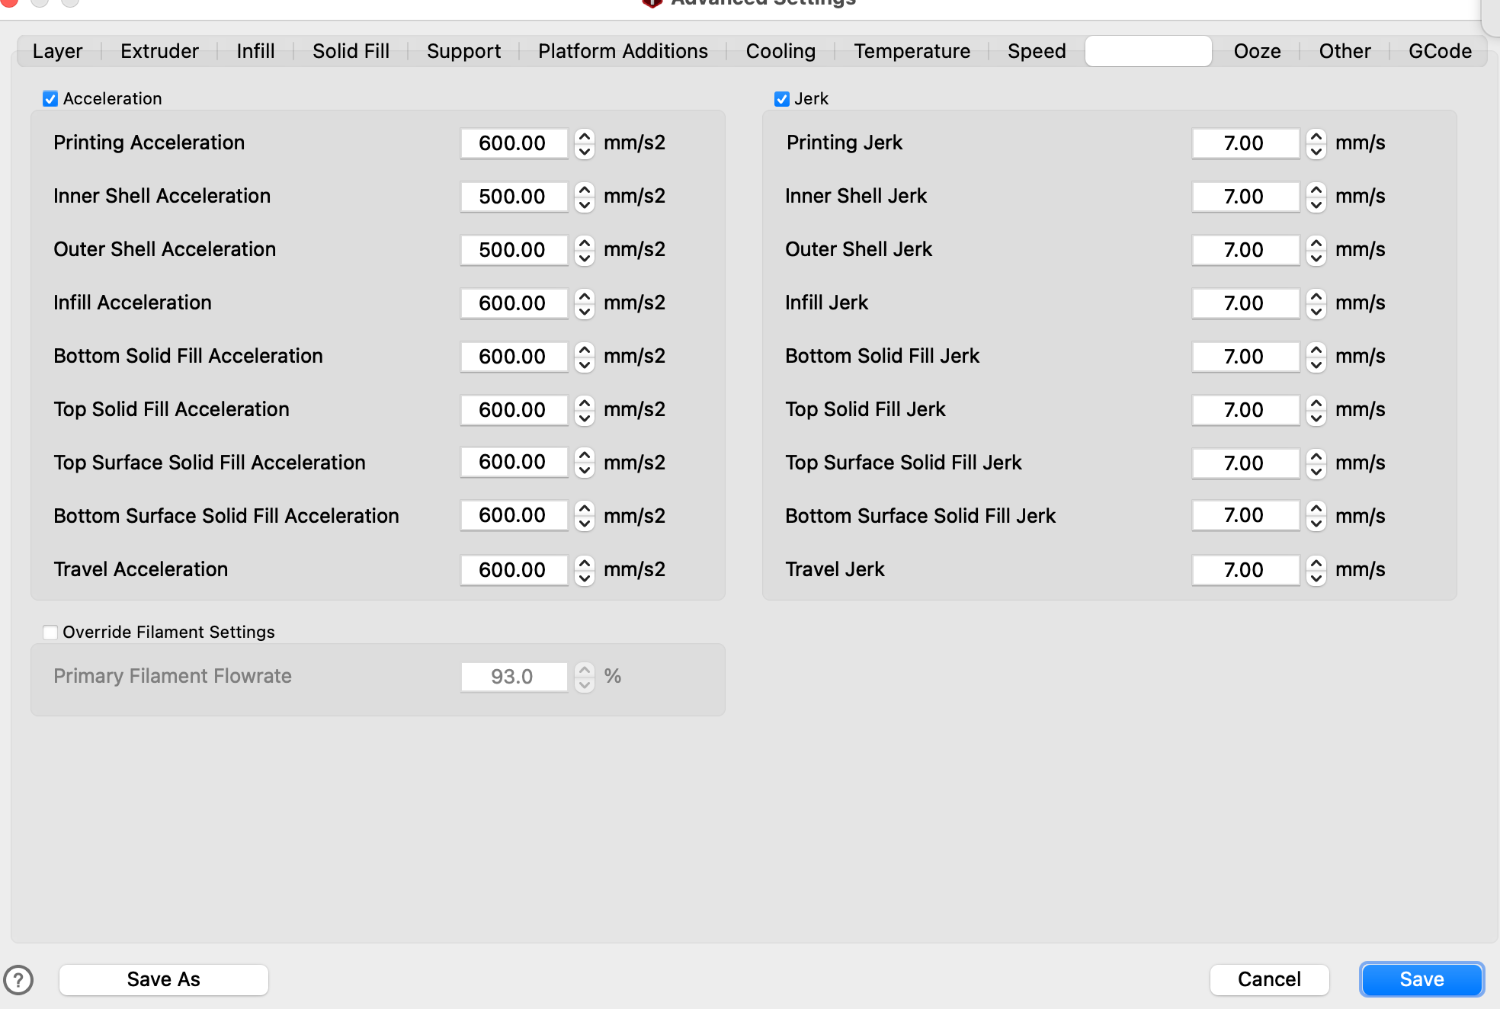Disable the Acceleration checkbox
1500x1009 pixels.
[50, 99]
